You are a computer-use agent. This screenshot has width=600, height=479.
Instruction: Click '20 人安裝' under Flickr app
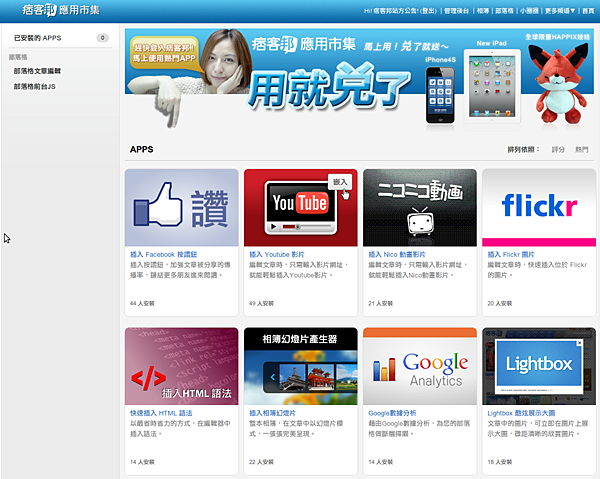[x=499, y=303]
